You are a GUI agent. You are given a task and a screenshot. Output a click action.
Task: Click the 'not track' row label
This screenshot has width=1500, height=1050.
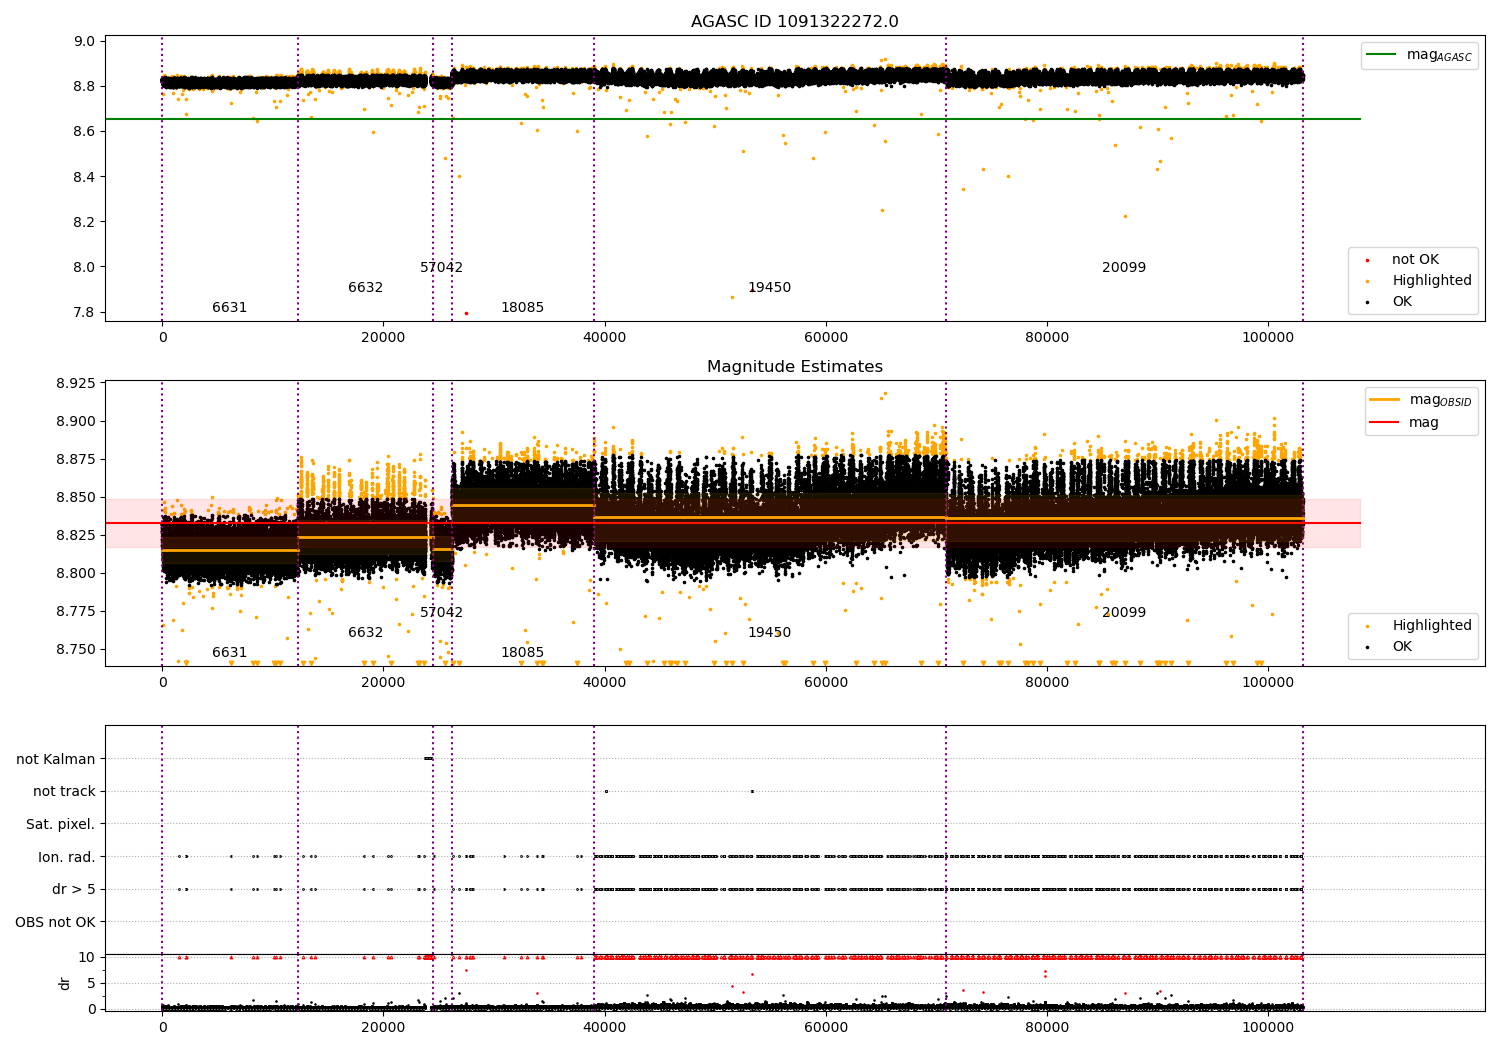point(64,791)
